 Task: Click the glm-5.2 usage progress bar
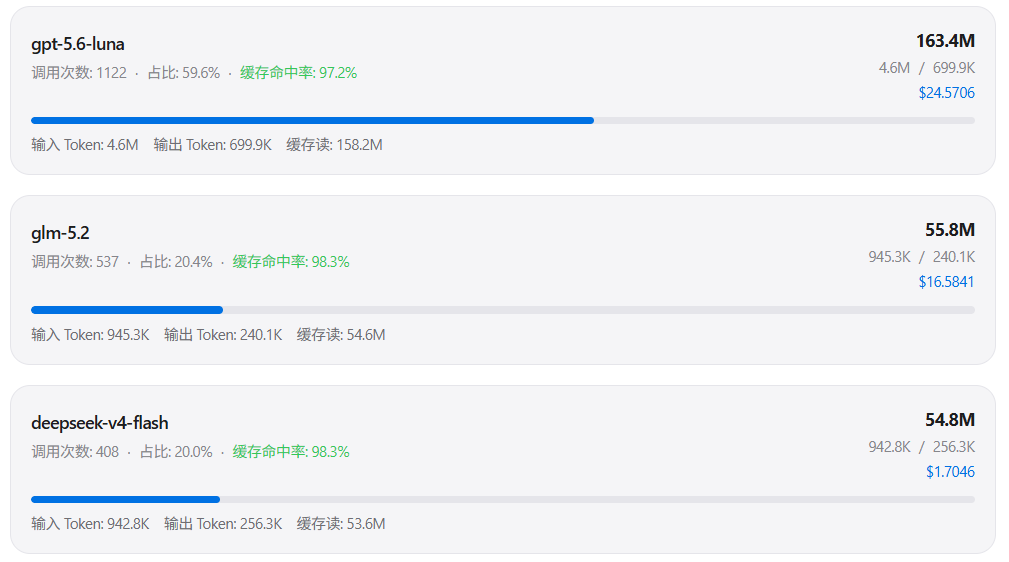tap(503, 310)
